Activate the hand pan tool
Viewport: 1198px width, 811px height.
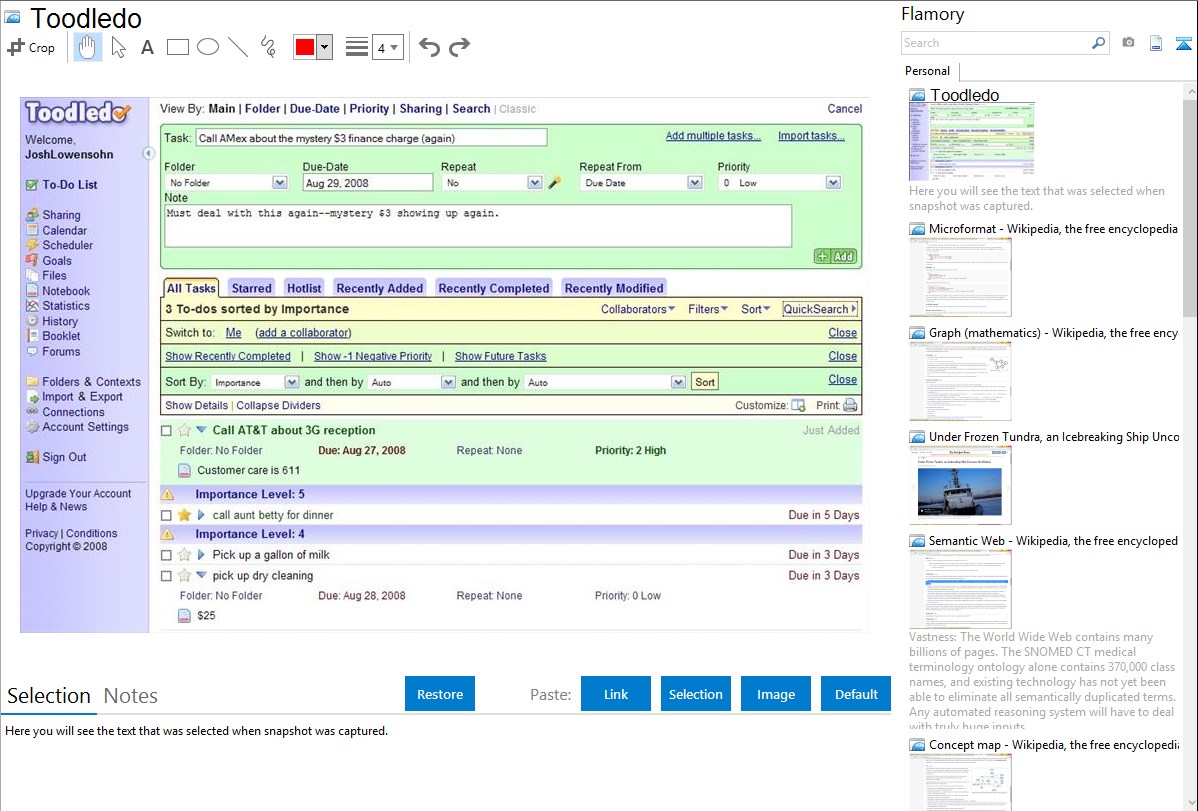pos(88,47)
